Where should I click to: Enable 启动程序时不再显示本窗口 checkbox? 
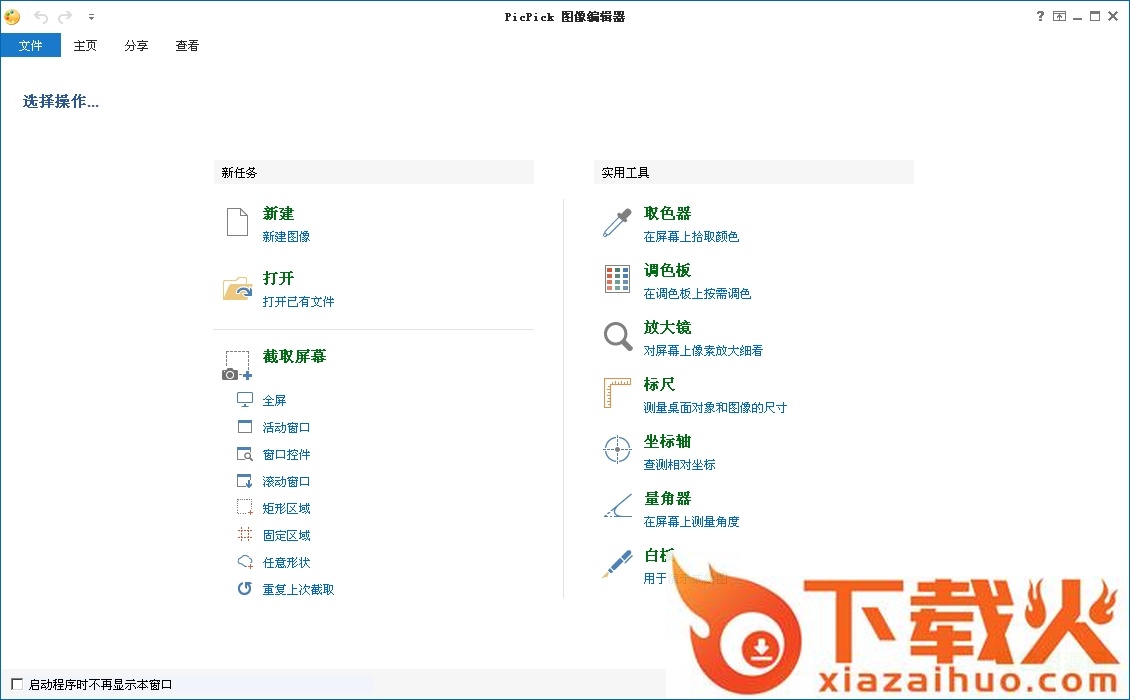coord(16,684)
